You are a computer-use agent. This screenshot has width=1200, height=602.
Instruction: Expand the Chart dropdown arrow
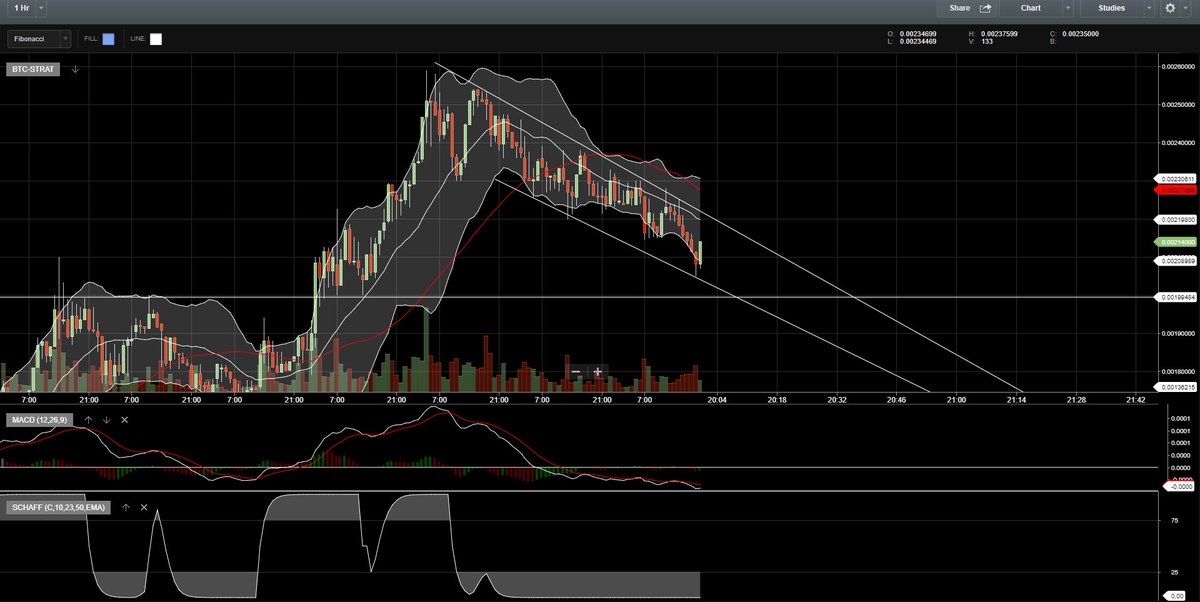1069,8
